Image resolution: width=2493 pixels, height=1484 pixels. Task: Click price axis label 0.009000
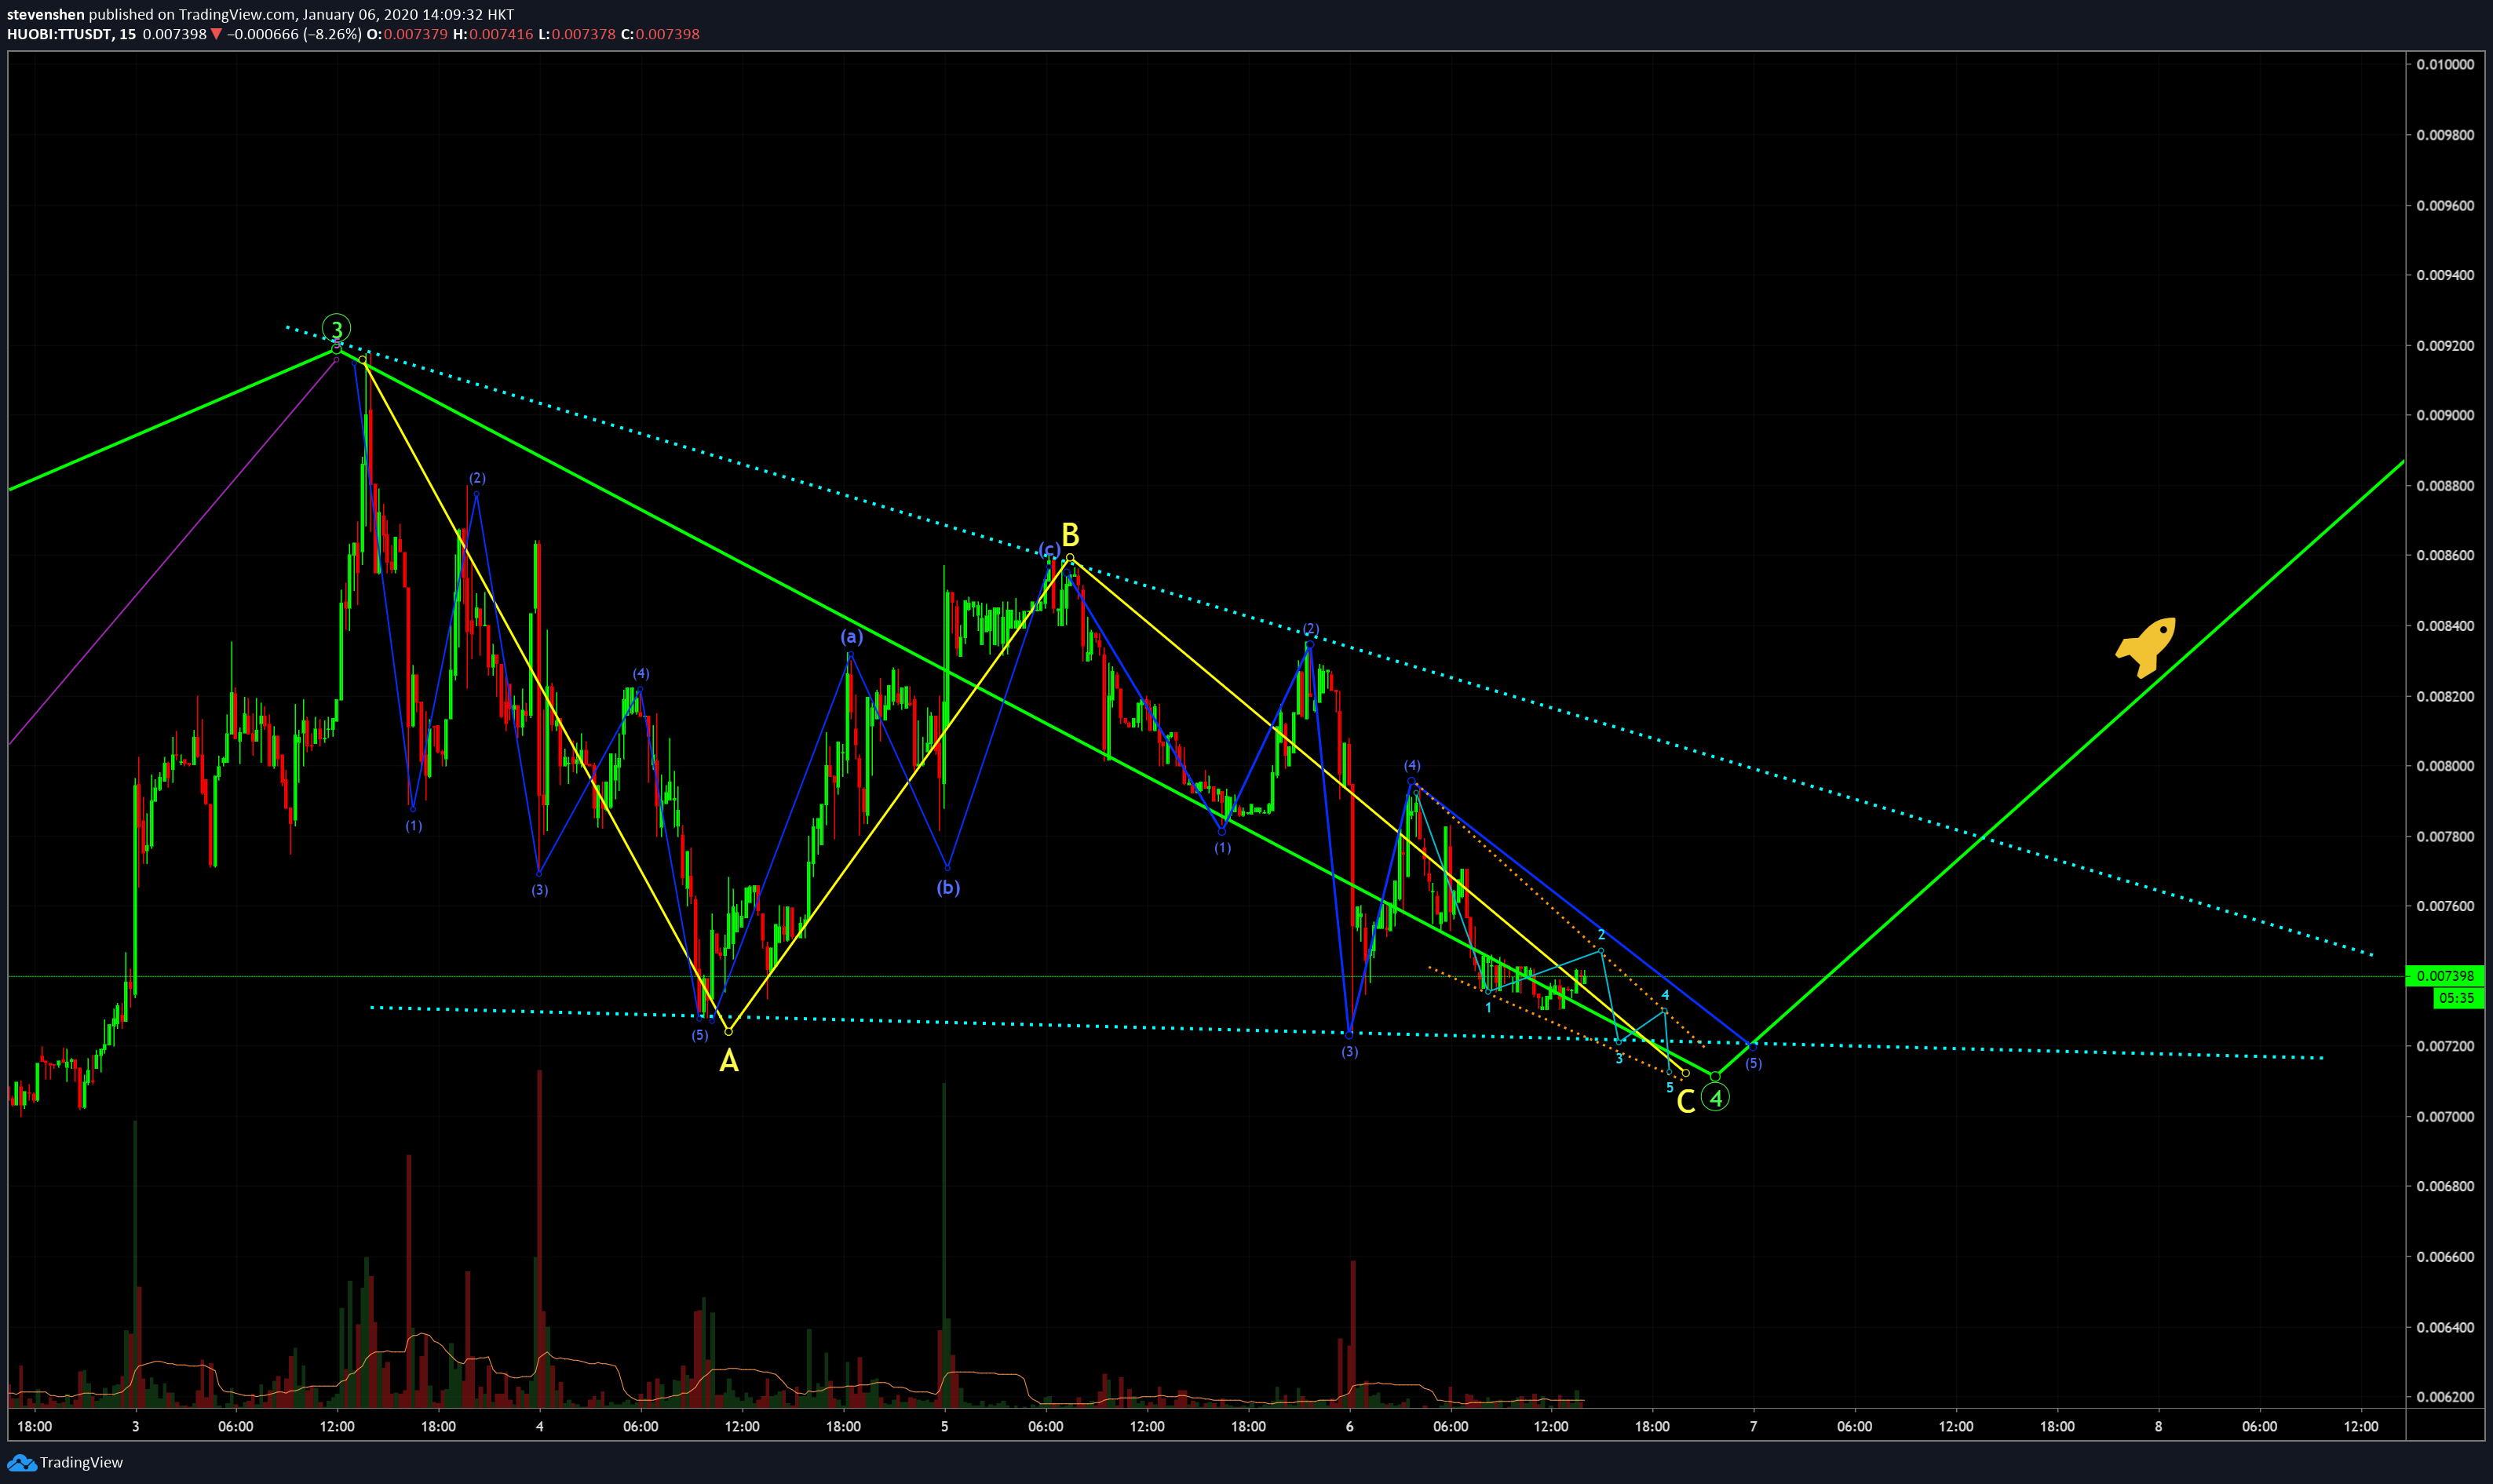coord(2445,415)
